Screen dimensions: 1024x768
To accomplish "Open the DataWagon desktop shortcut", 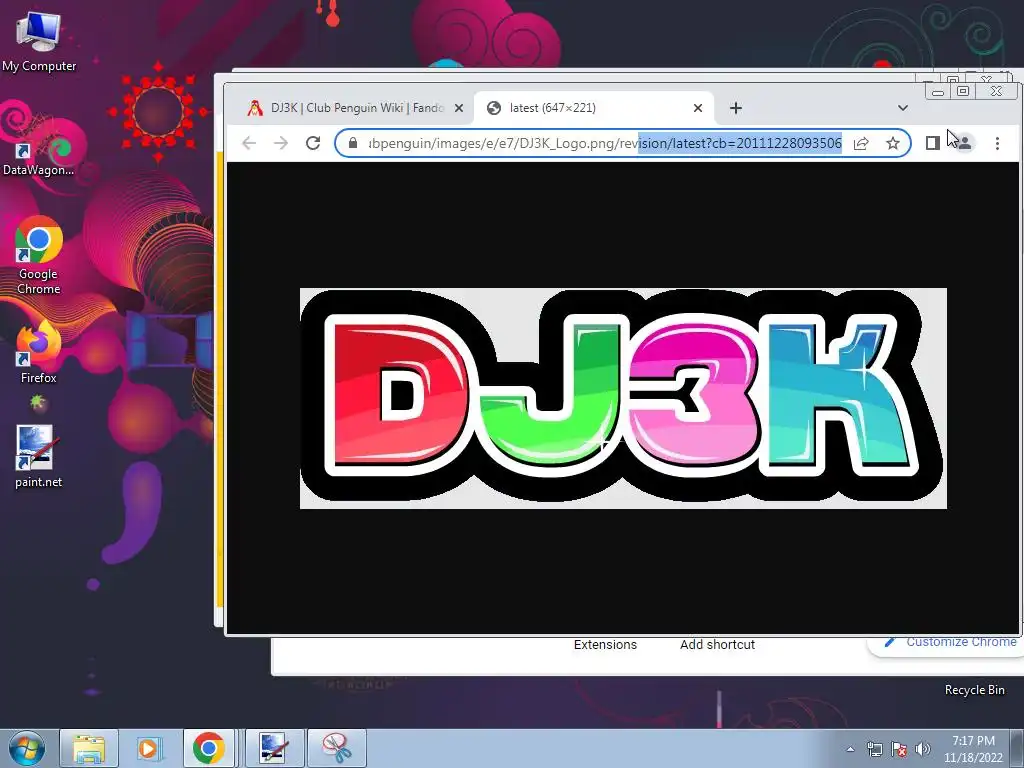I will [39, 157].
